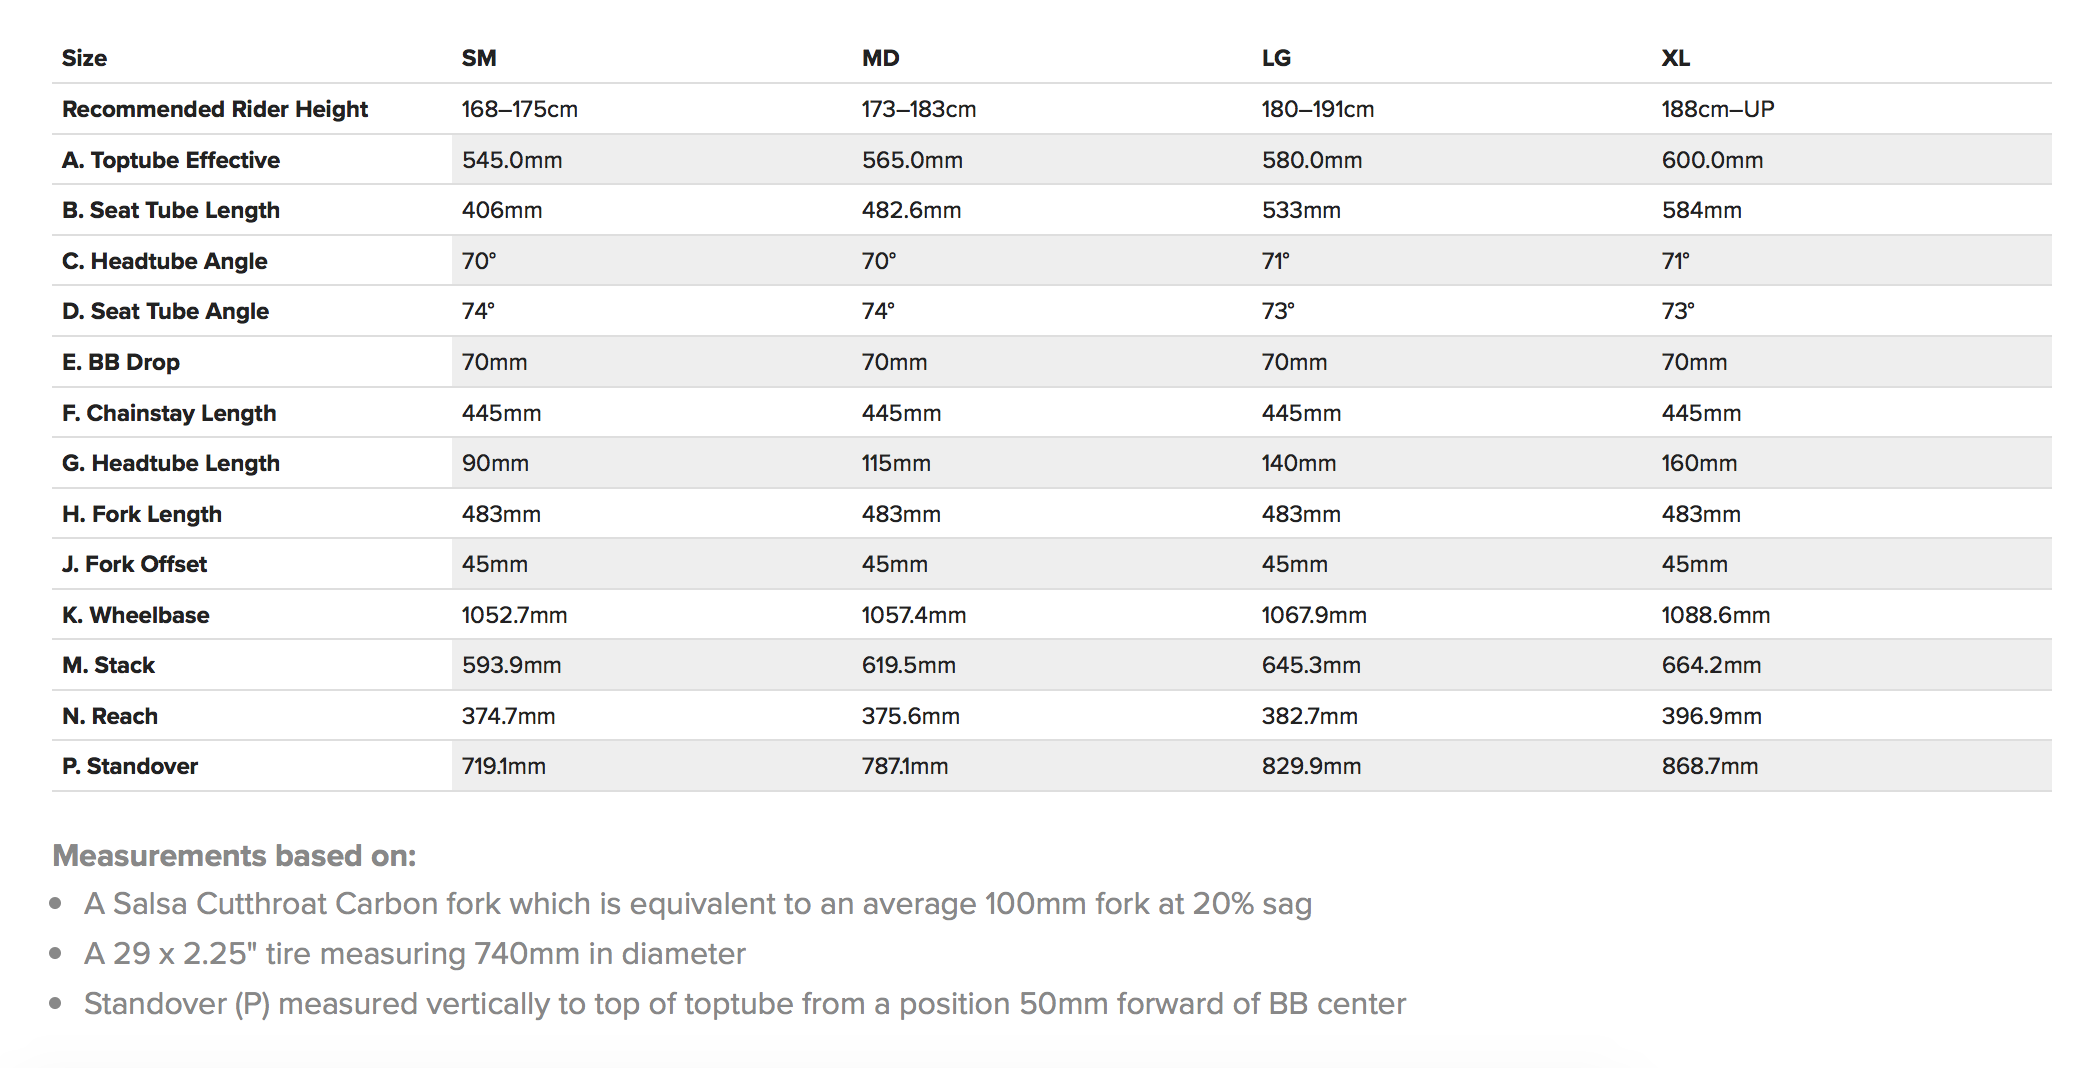Screen dimensions: 2088x1068
Task: Select the K. Wheelbase row label
Action: 136,615
